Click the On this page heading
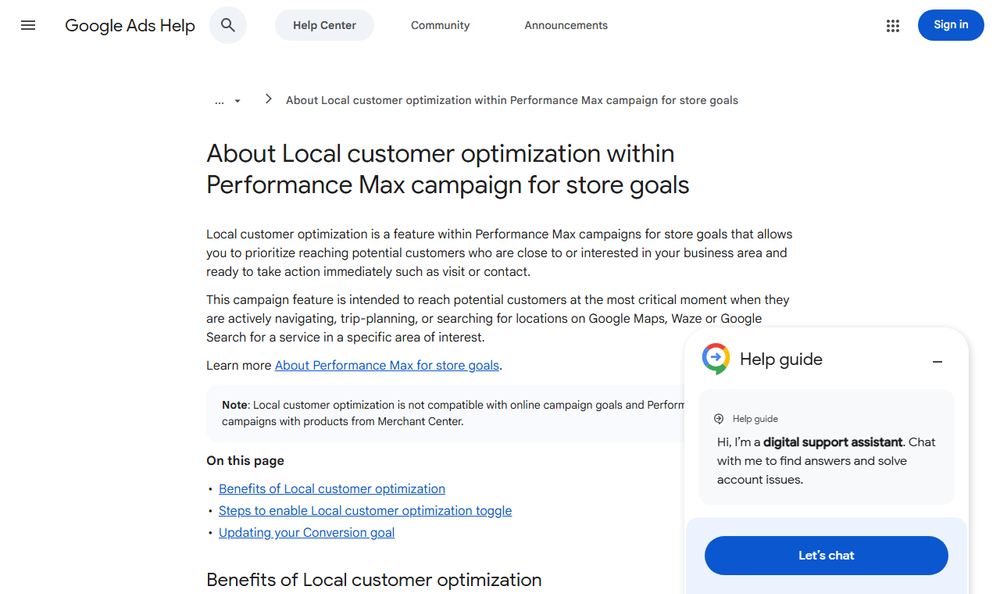1000x594 pixels. (245, 461)
